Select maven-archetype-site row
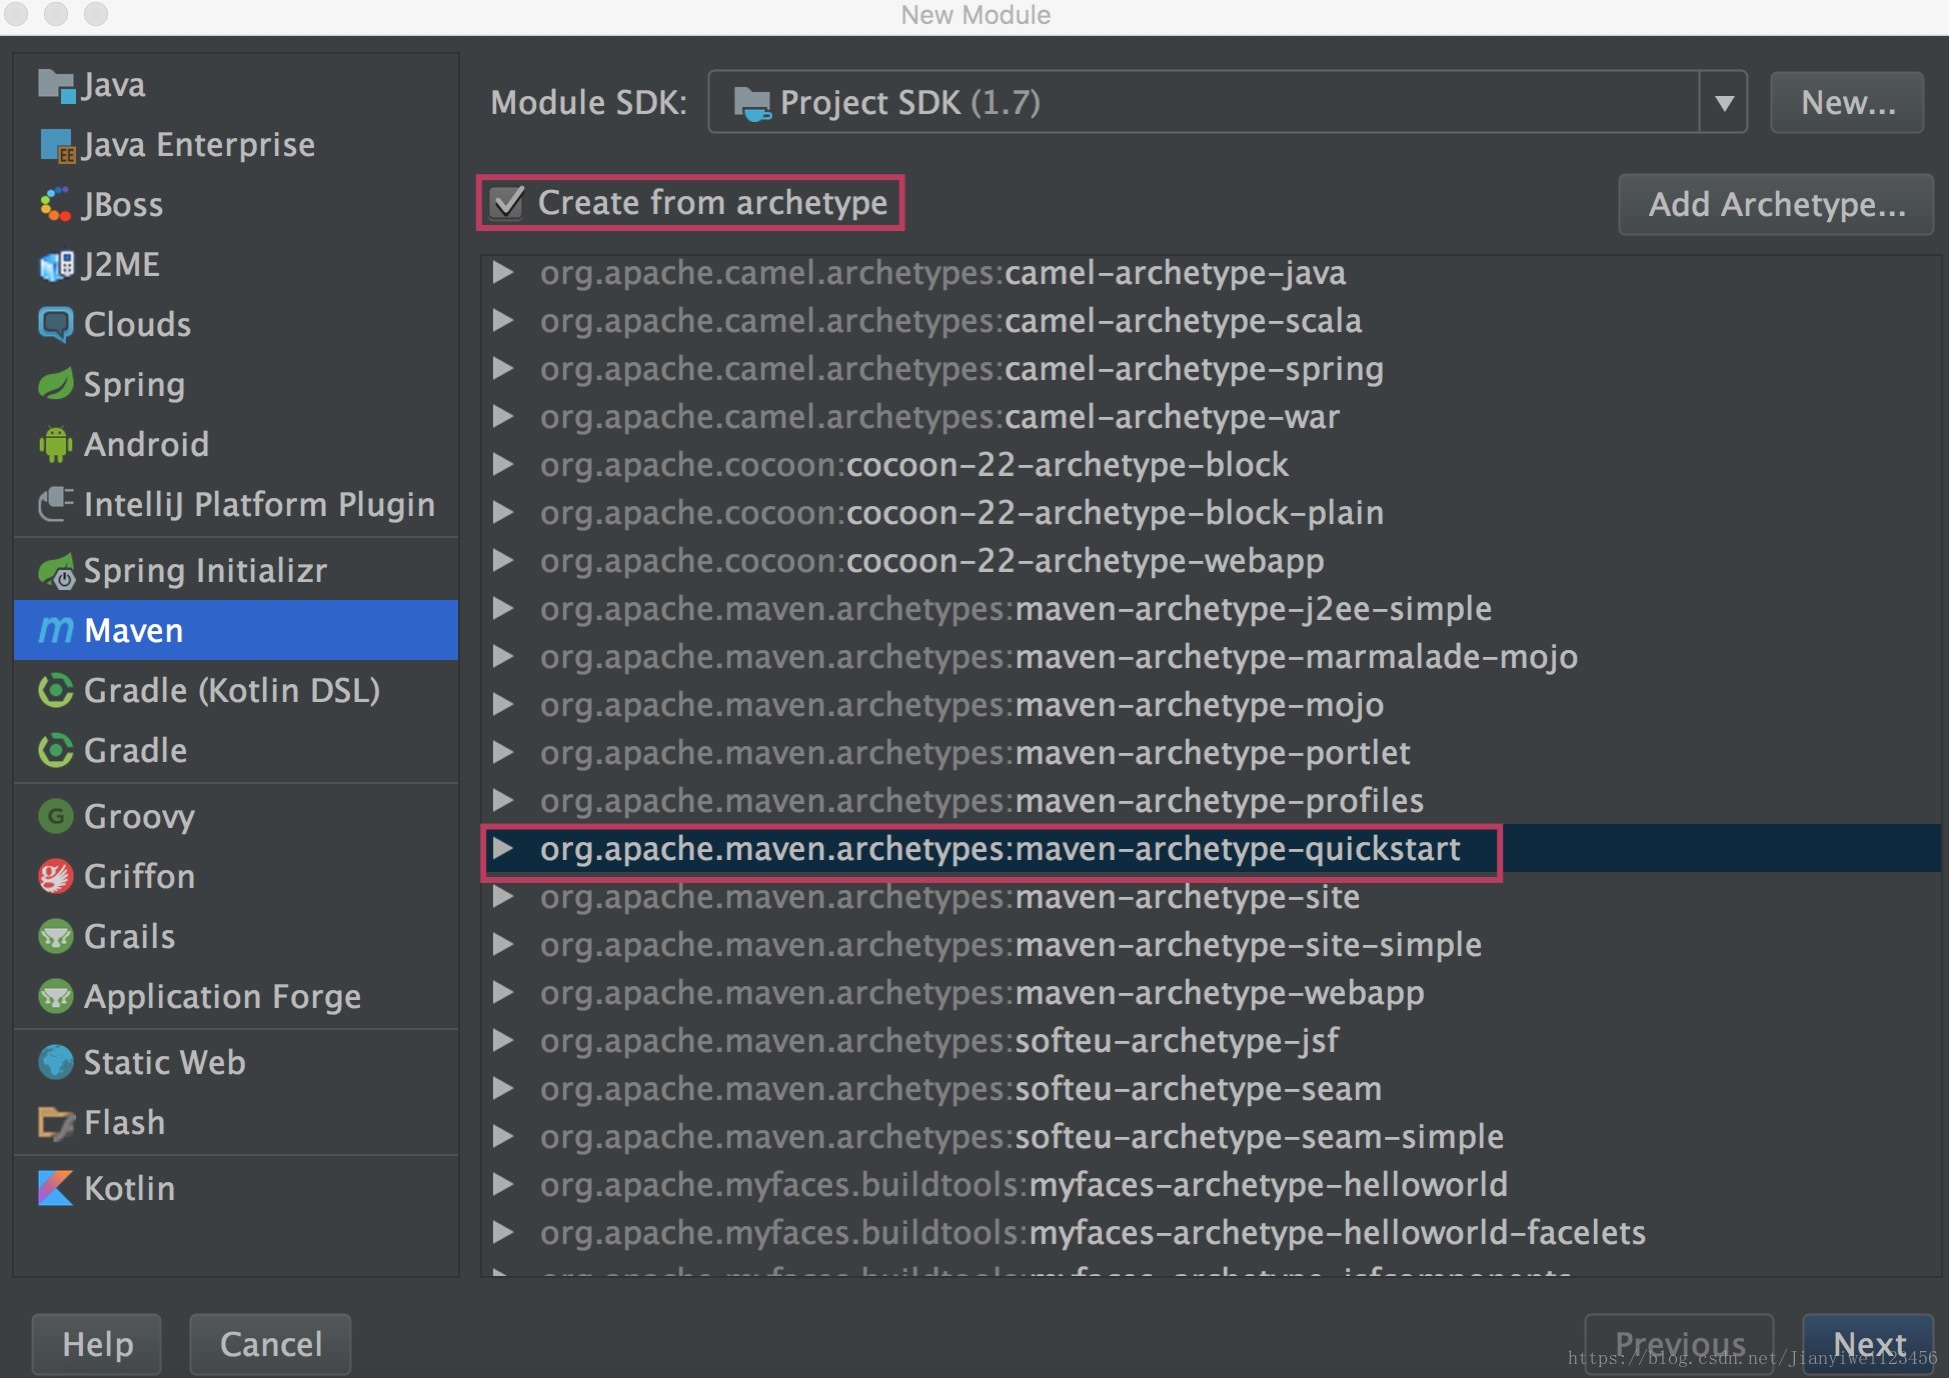 [1210, 897]
